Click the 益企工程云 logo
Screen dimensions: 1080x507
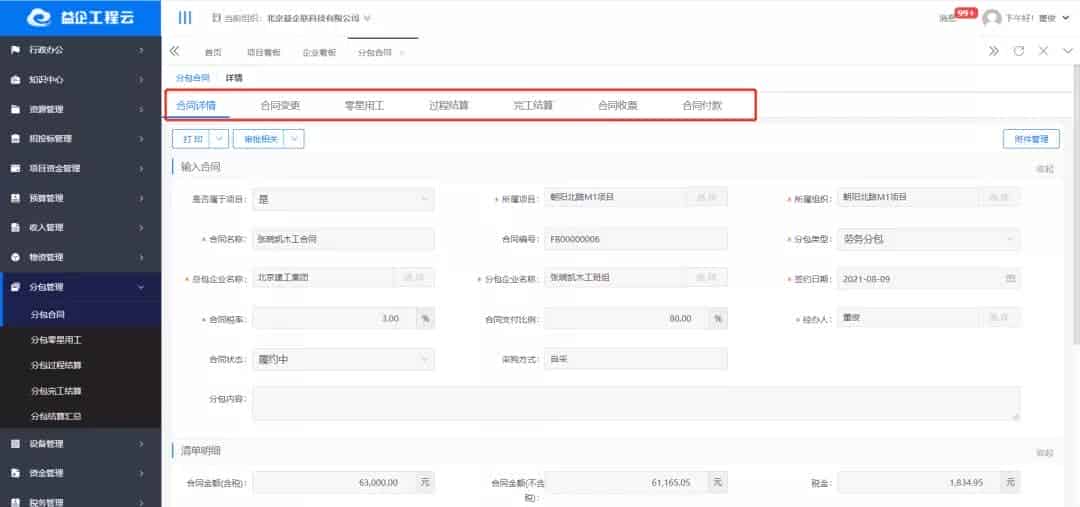pos(81,18)
